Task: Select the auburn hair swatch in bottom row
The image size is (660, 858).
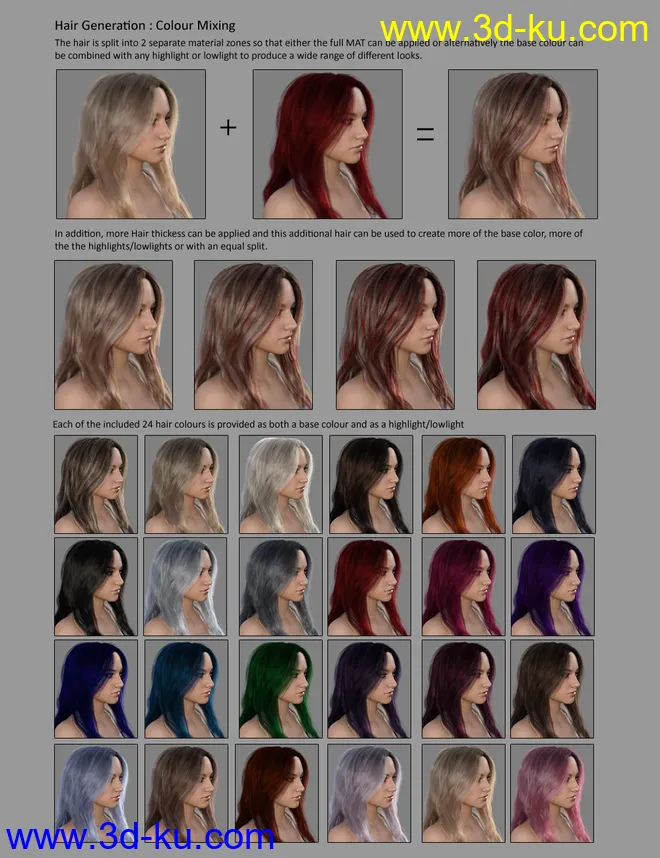Action: (277, 790)
